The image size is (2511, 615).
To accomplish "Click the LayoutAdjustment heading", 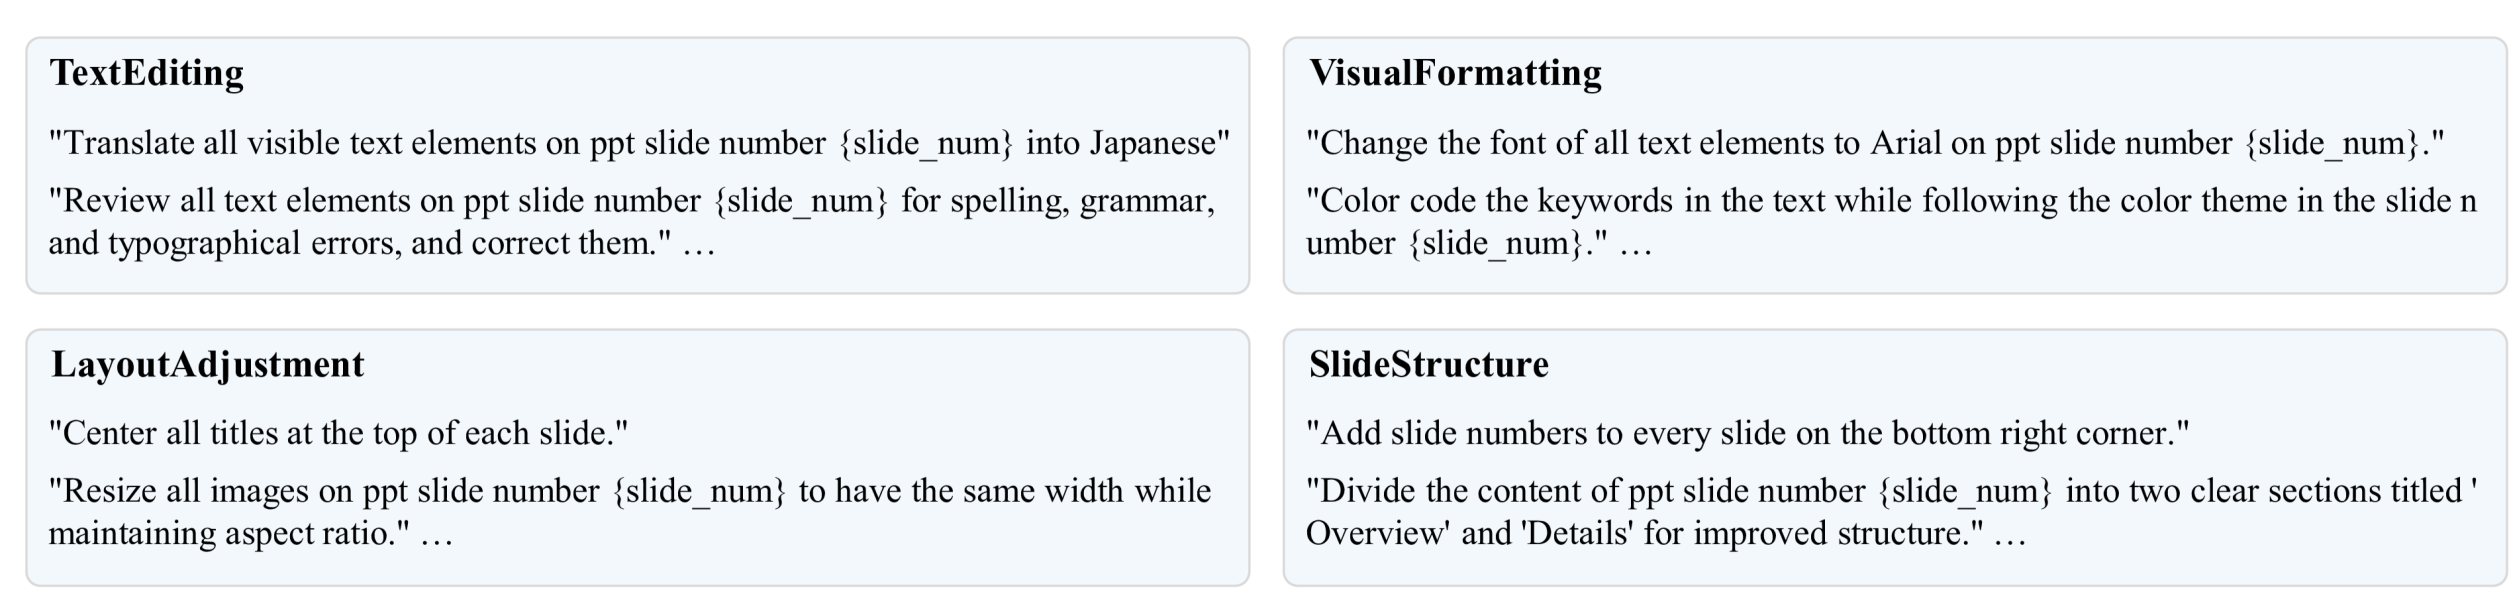I will [208, 364].
